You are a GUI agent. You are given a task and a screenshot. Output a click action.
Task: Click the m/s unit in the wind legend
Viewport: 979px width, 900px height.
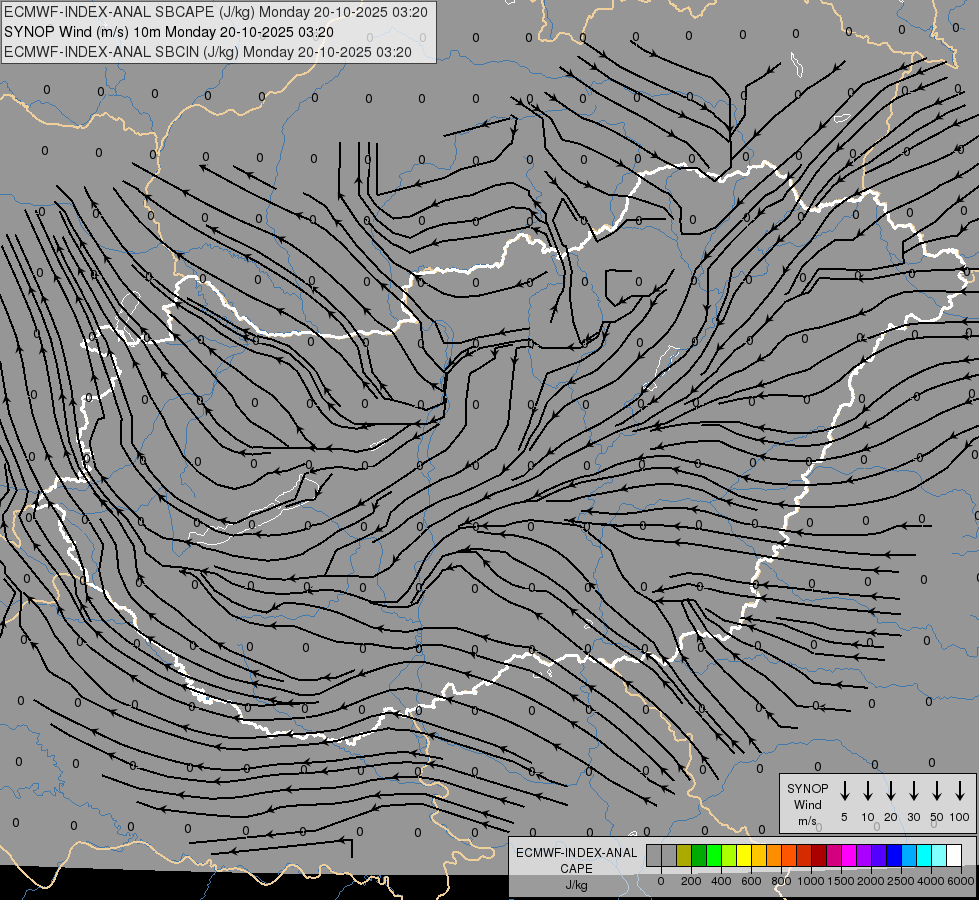coord(807,821)
